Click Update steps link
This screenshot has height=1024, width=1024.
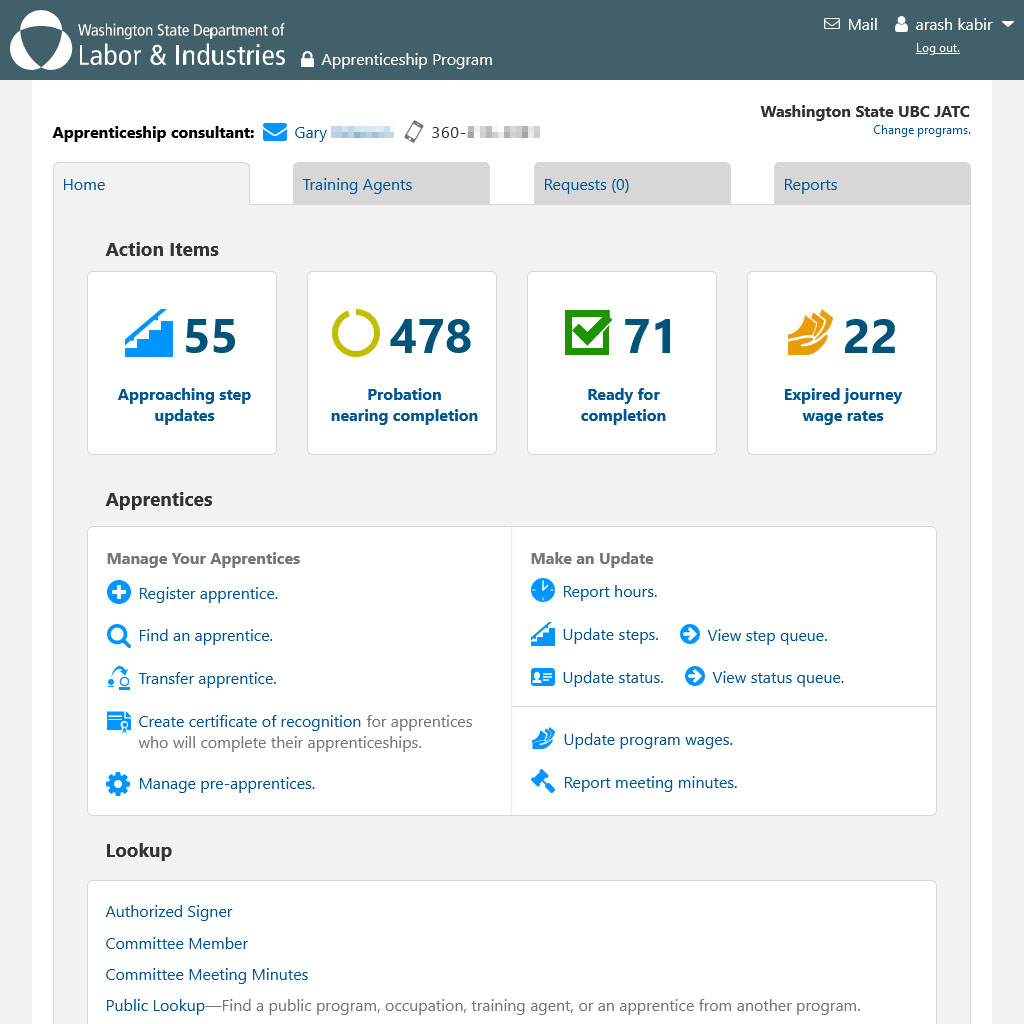[x=611, y=634]
